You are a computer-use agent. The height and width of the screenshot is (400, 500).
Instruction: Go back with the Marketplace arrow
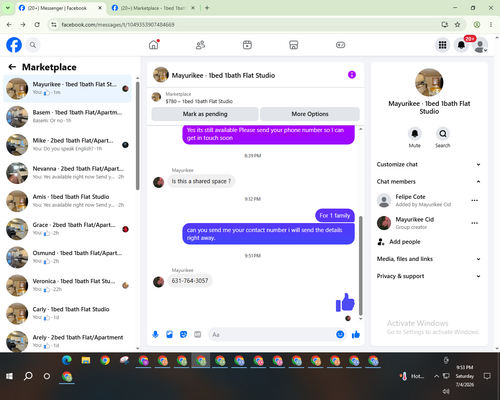tap(12, 67)
